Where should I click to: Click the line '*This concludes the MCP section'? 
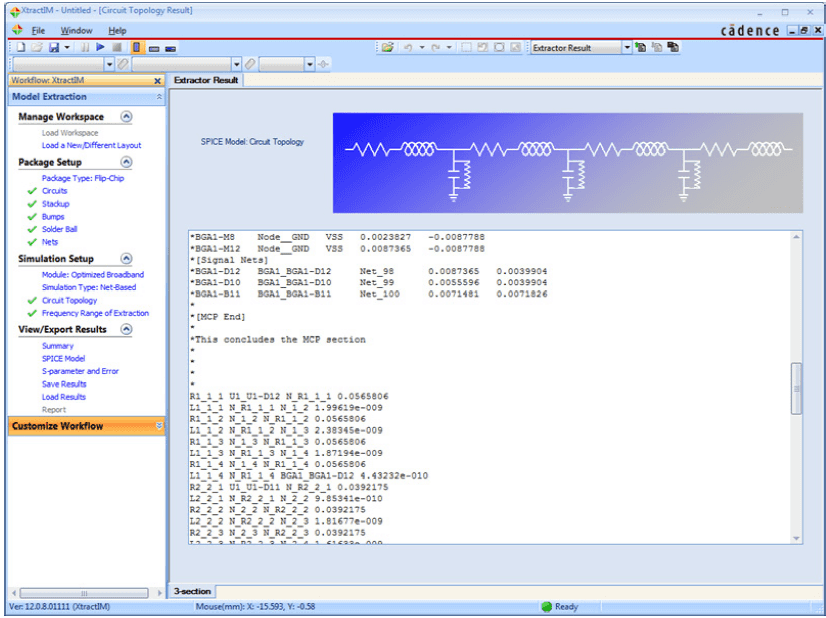coord(278,340)
